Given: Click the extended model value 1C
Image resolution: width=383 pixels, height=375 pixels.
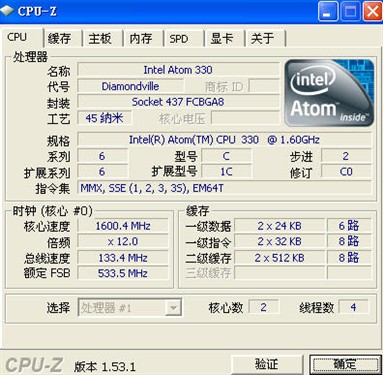Looking at the screenshot, I should [226, 172].
